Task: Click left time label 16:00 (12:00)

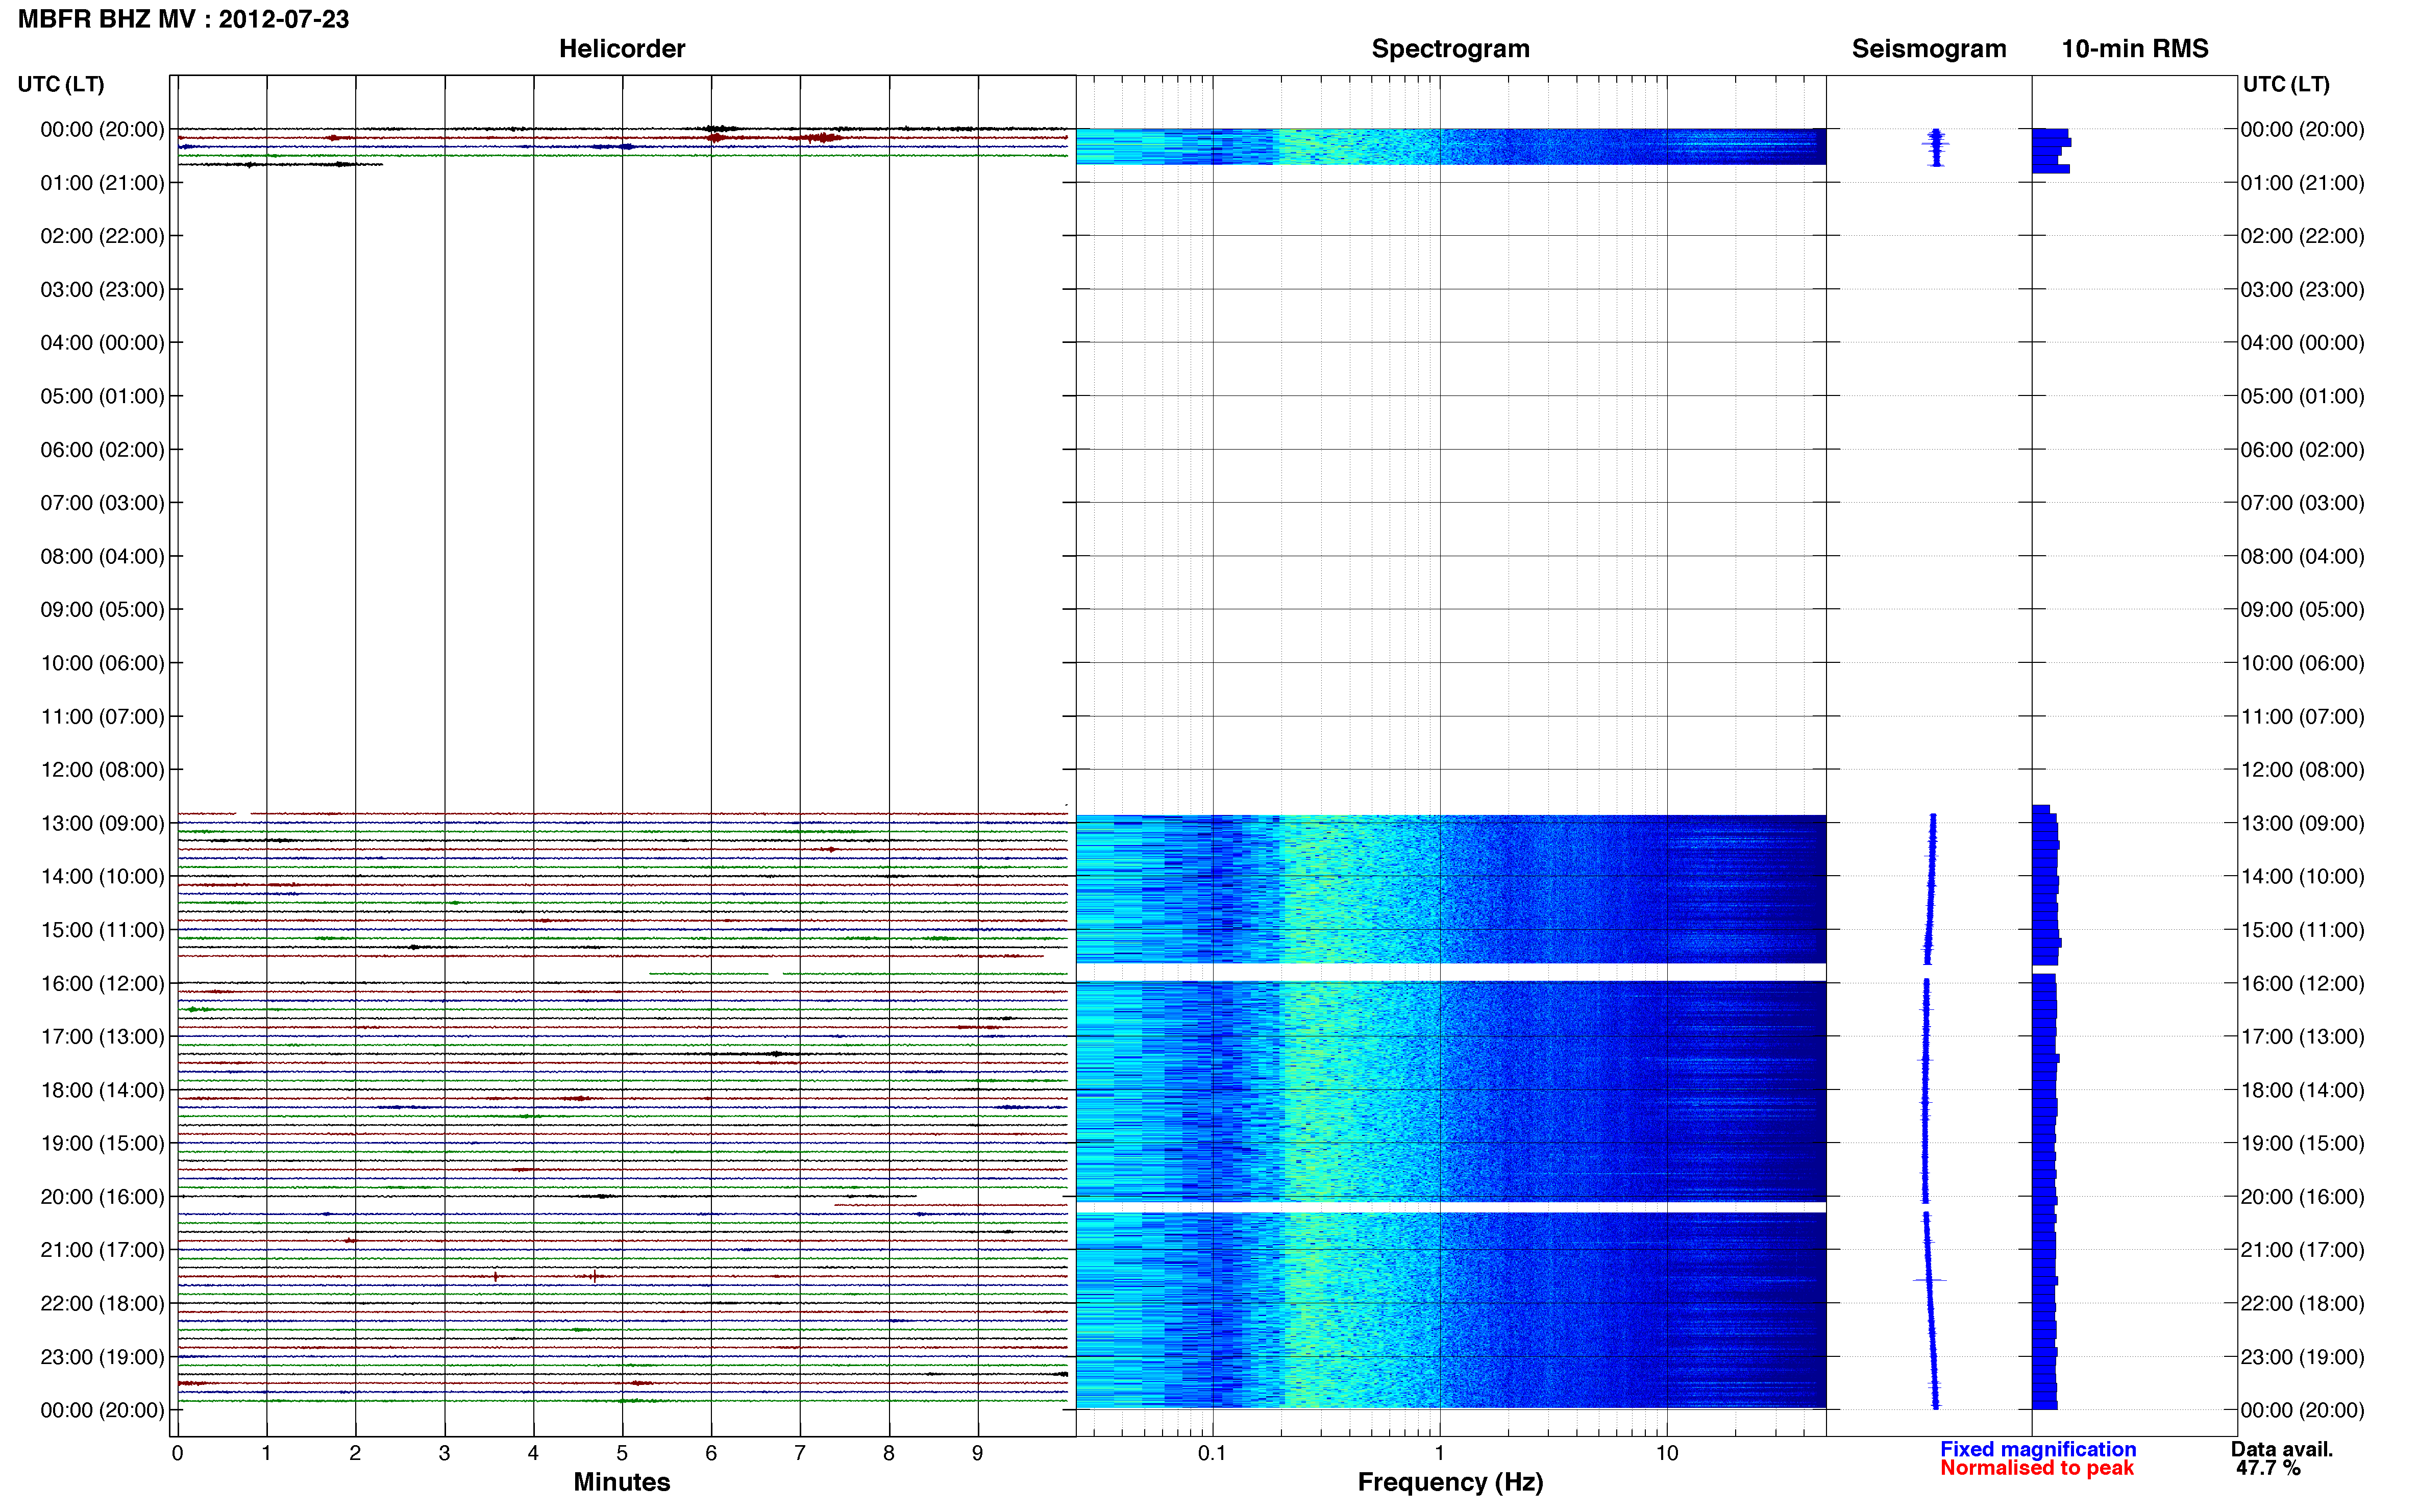Action: tap(102, 983)
